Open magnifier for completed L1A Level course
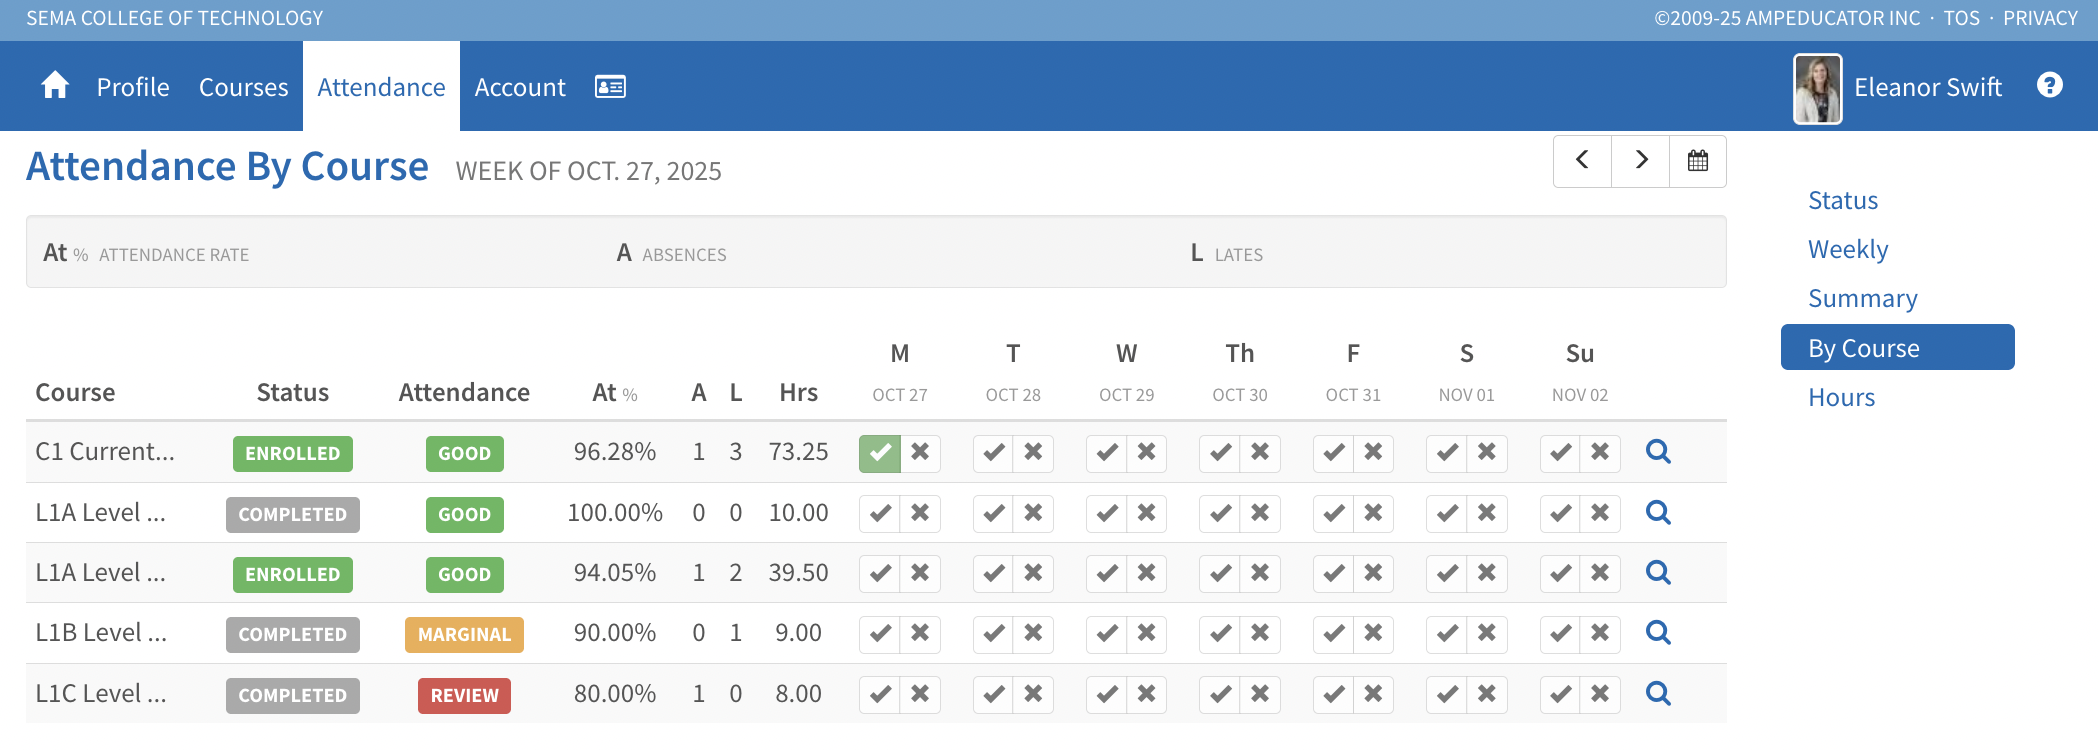 coord(1658,513)
